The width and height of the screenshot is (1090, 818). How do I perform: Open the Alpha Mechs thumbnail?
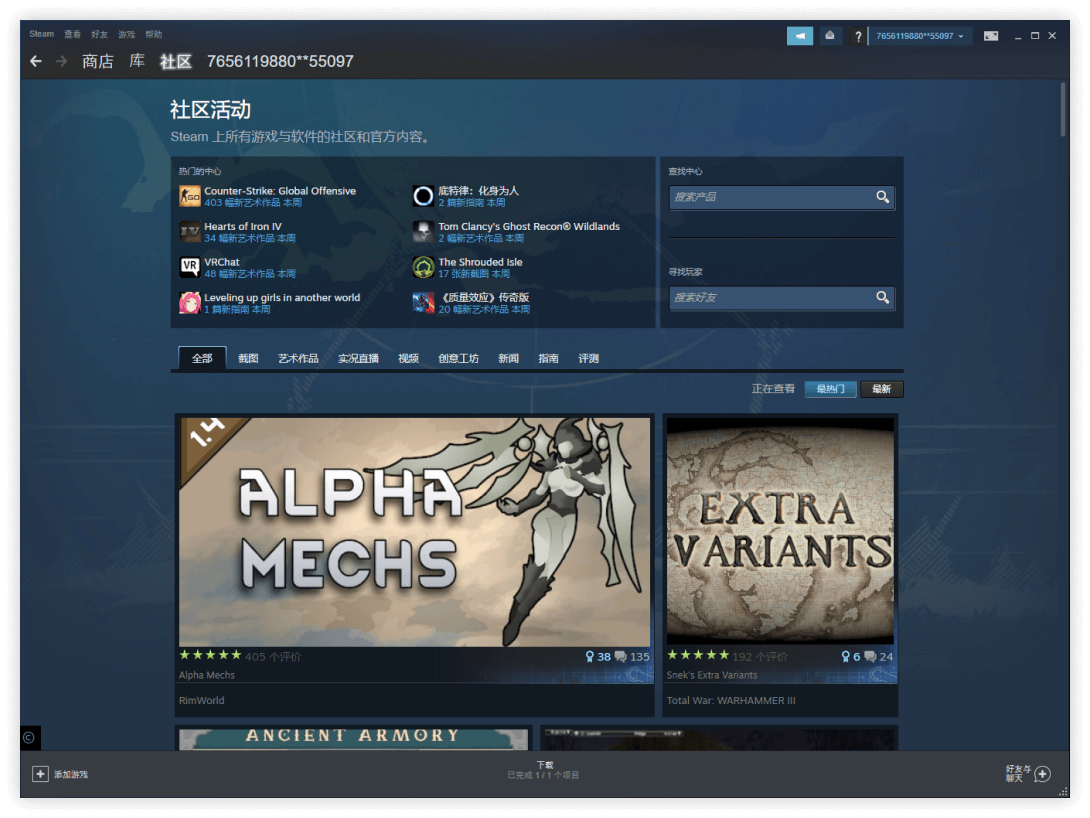pyautogui.click(x=414, y=531)
